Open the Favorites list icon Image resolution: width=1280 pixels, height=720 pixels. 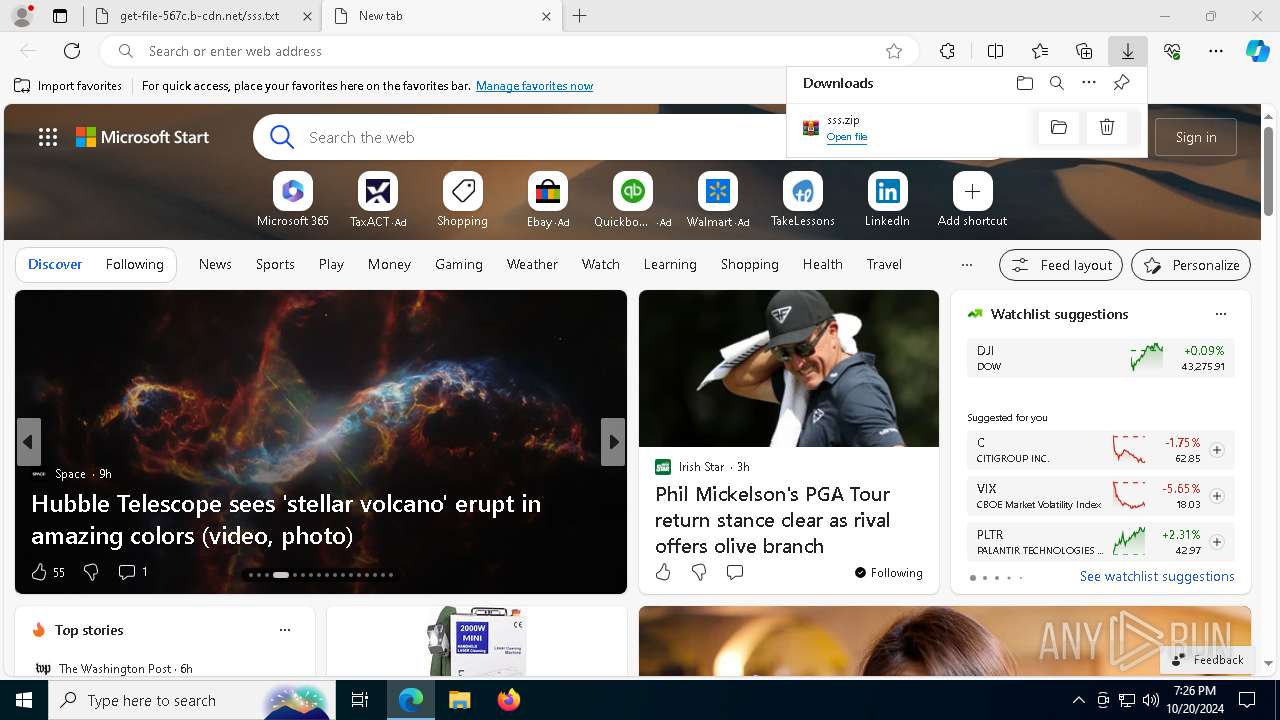click(1040, 51)
